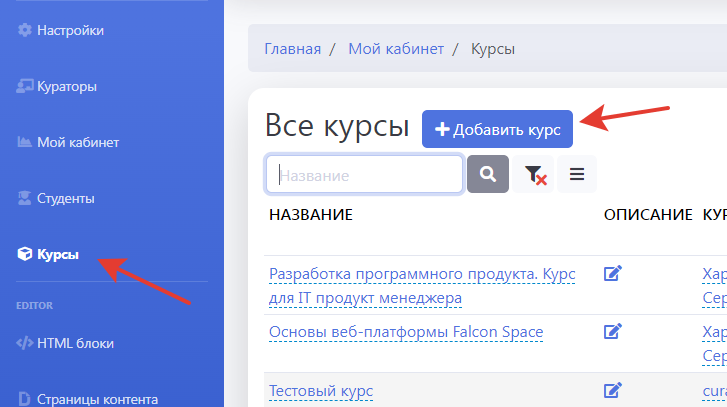
Task: Open Мой кабинет in the sidebar
Action: tap(77, 142)
